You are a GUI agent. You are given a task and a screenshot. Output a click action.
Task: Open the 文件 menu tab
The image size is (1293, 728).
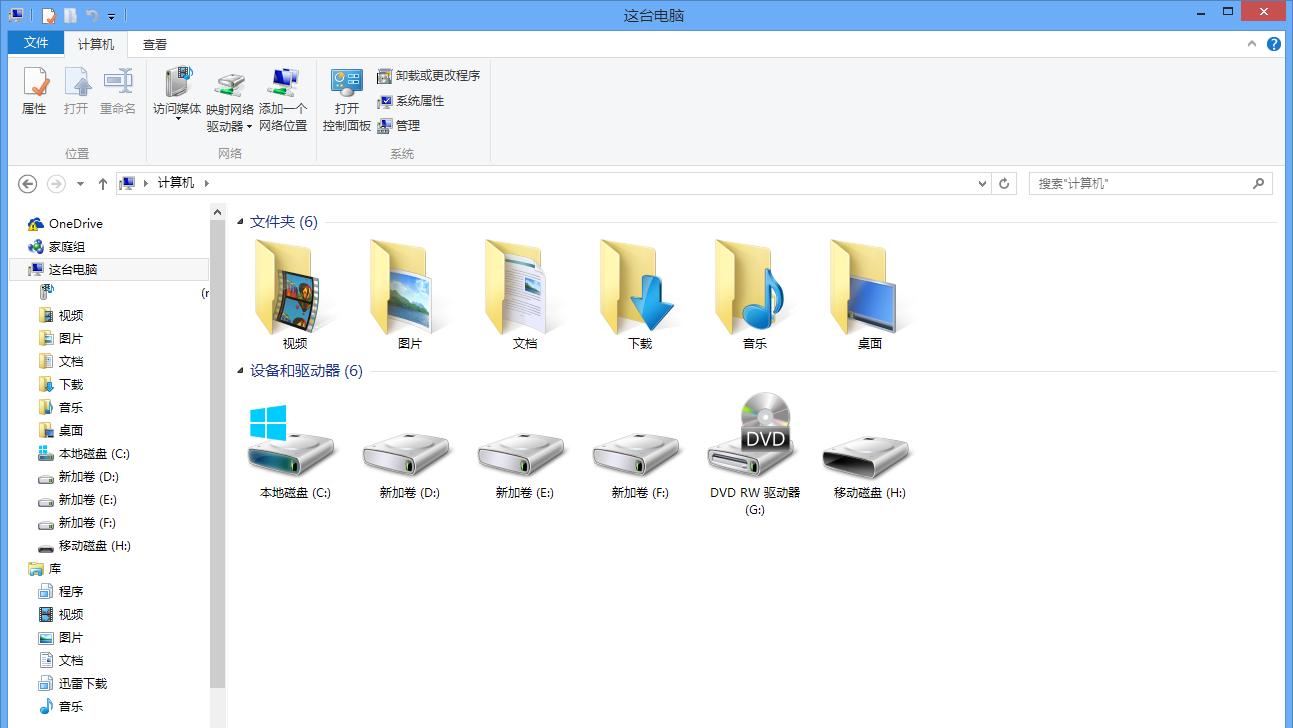[x=36, y=43]
